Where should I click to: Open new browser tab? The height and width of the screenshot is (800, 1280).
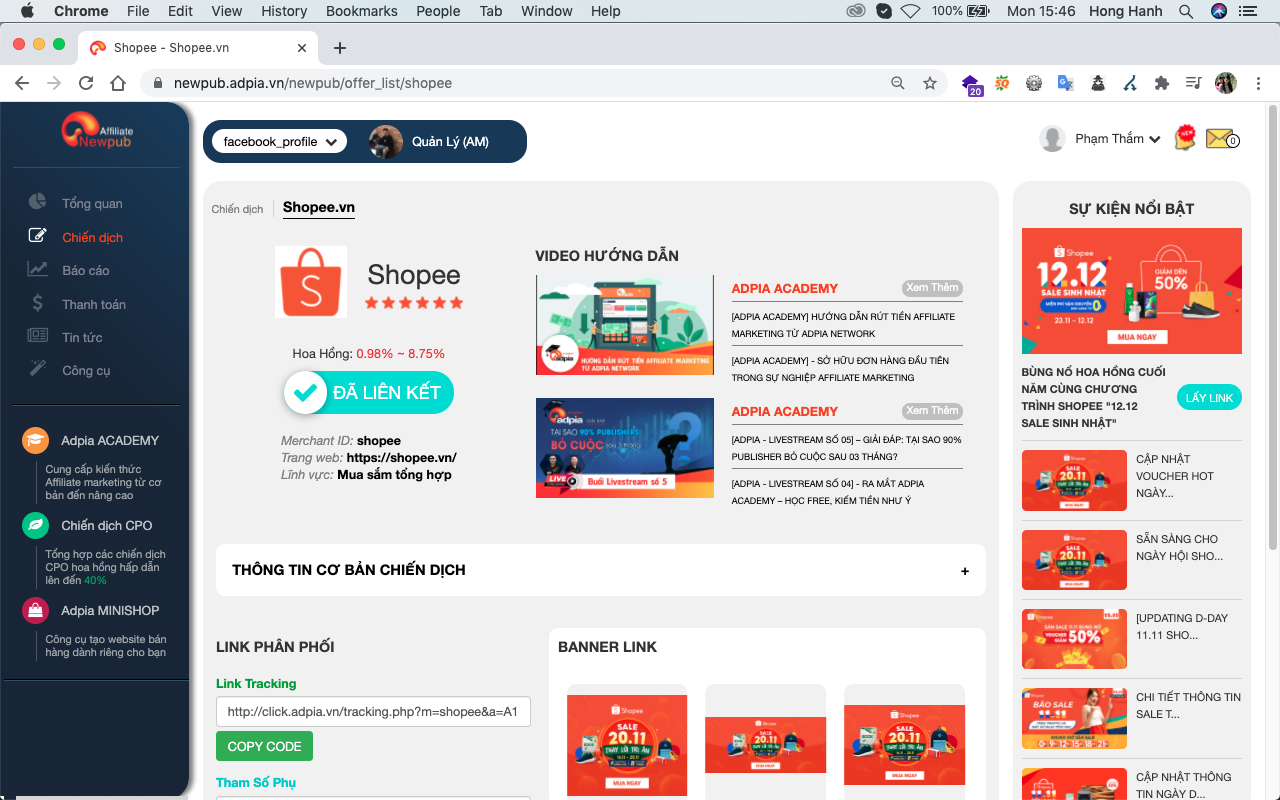[340, 47]
